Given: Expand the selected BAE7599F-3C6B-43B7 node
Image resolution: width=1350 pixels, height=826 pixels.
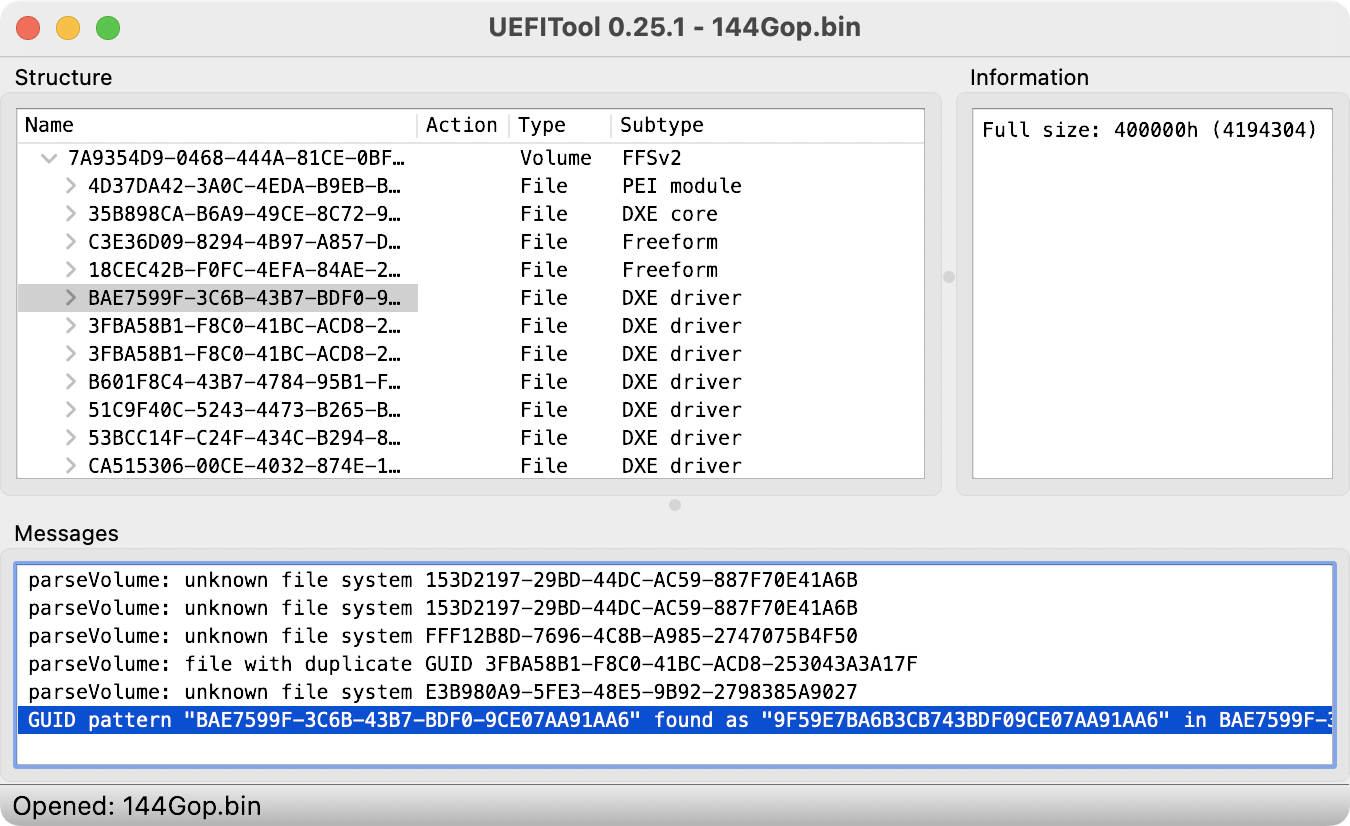Looking at the screenshot, I should (71, 298).
